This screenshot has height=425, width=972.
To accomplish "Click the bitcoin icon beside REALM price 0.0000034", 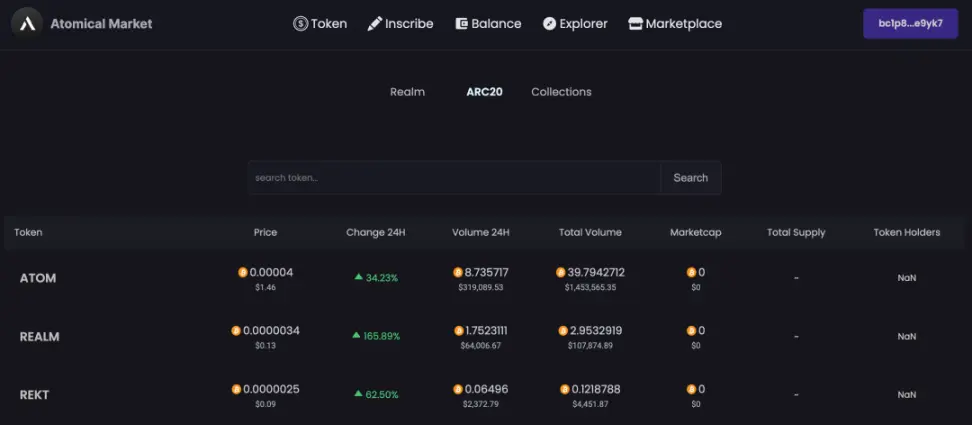I will pos(236,331).
